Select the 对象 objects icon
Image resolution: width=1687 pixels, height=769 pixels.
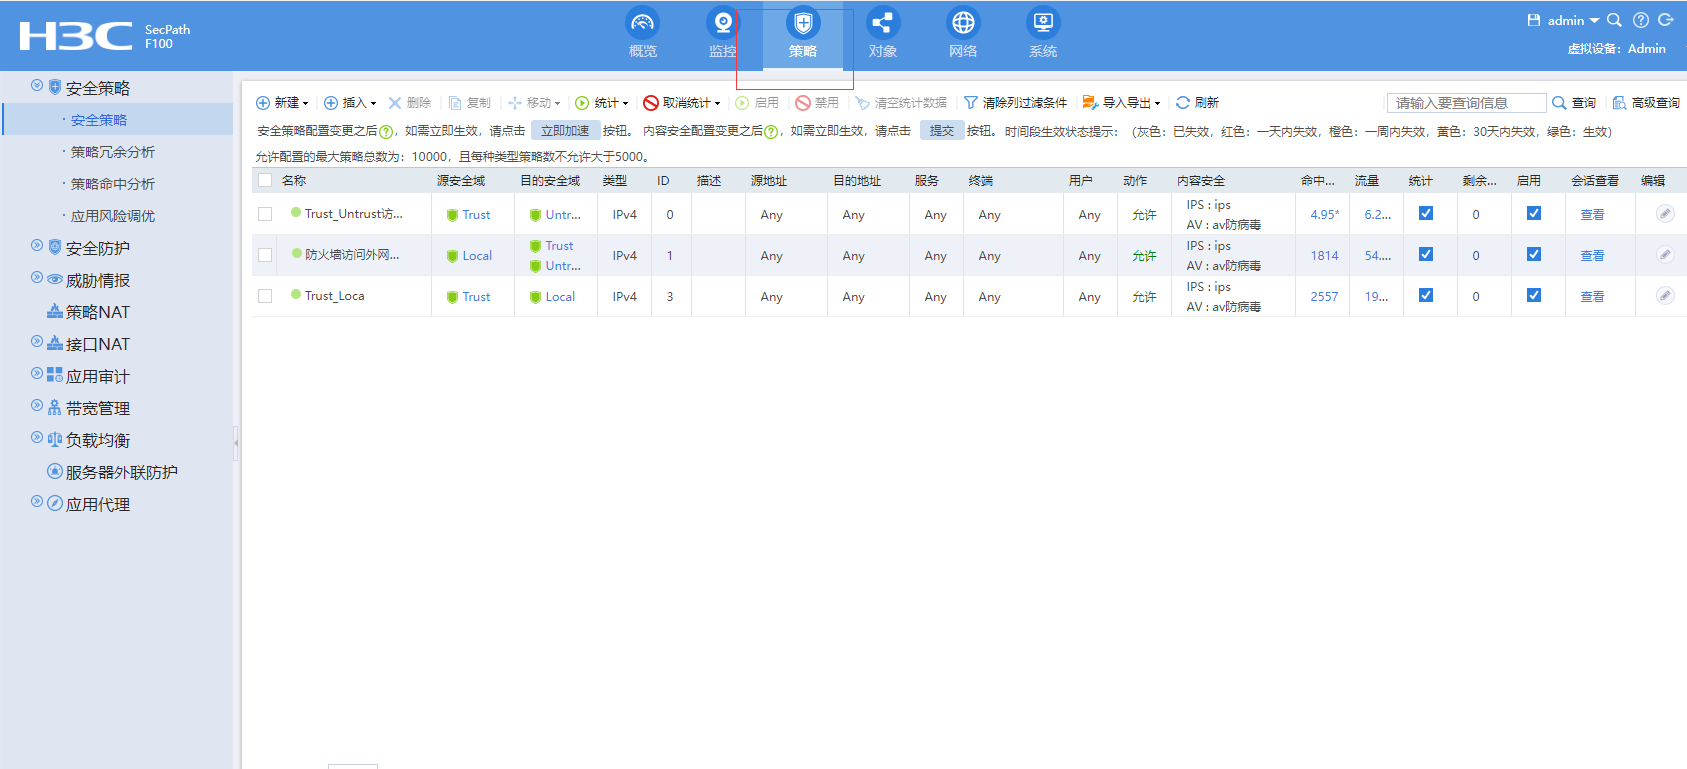coord(882,23)
